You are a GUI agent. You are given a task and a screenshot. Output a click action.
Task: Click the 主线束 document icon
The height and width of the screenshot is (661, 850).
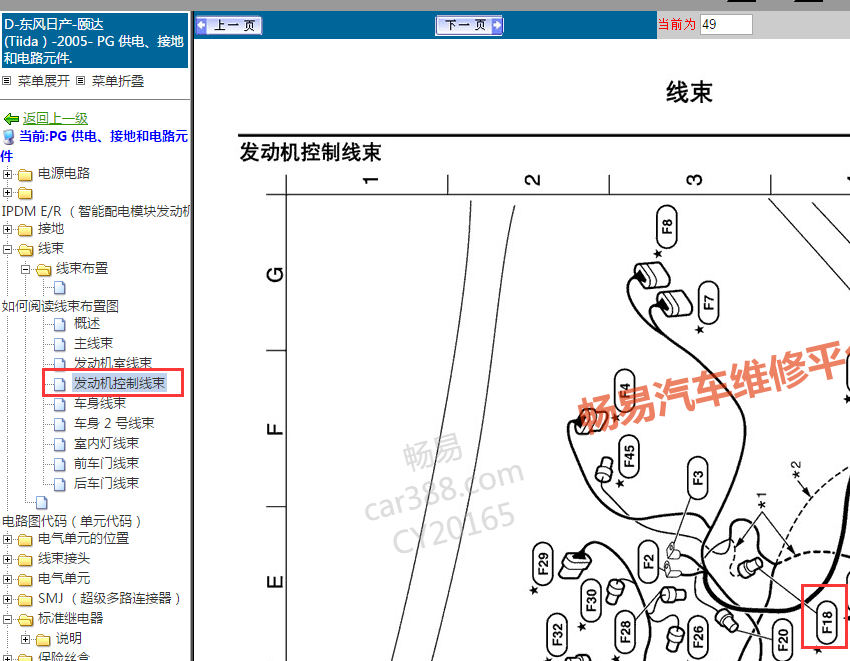(x=60, y=344)
